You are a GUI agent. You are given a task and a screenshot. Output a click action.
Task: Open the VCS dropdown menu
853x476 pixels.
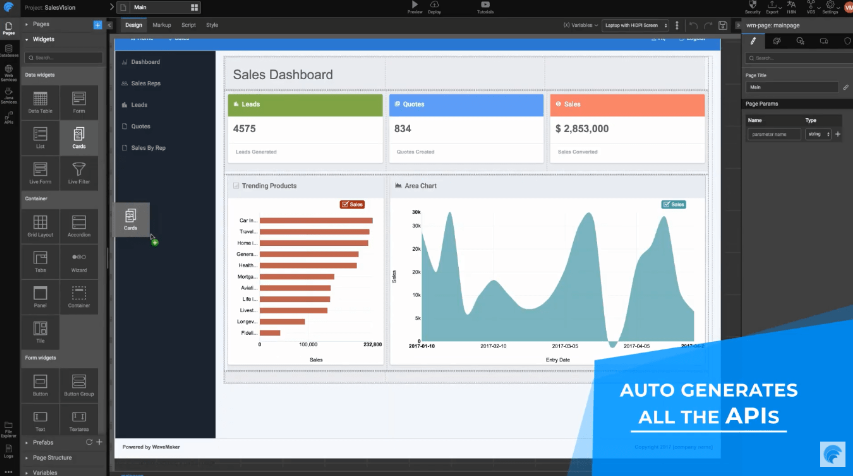pos(811,6)
